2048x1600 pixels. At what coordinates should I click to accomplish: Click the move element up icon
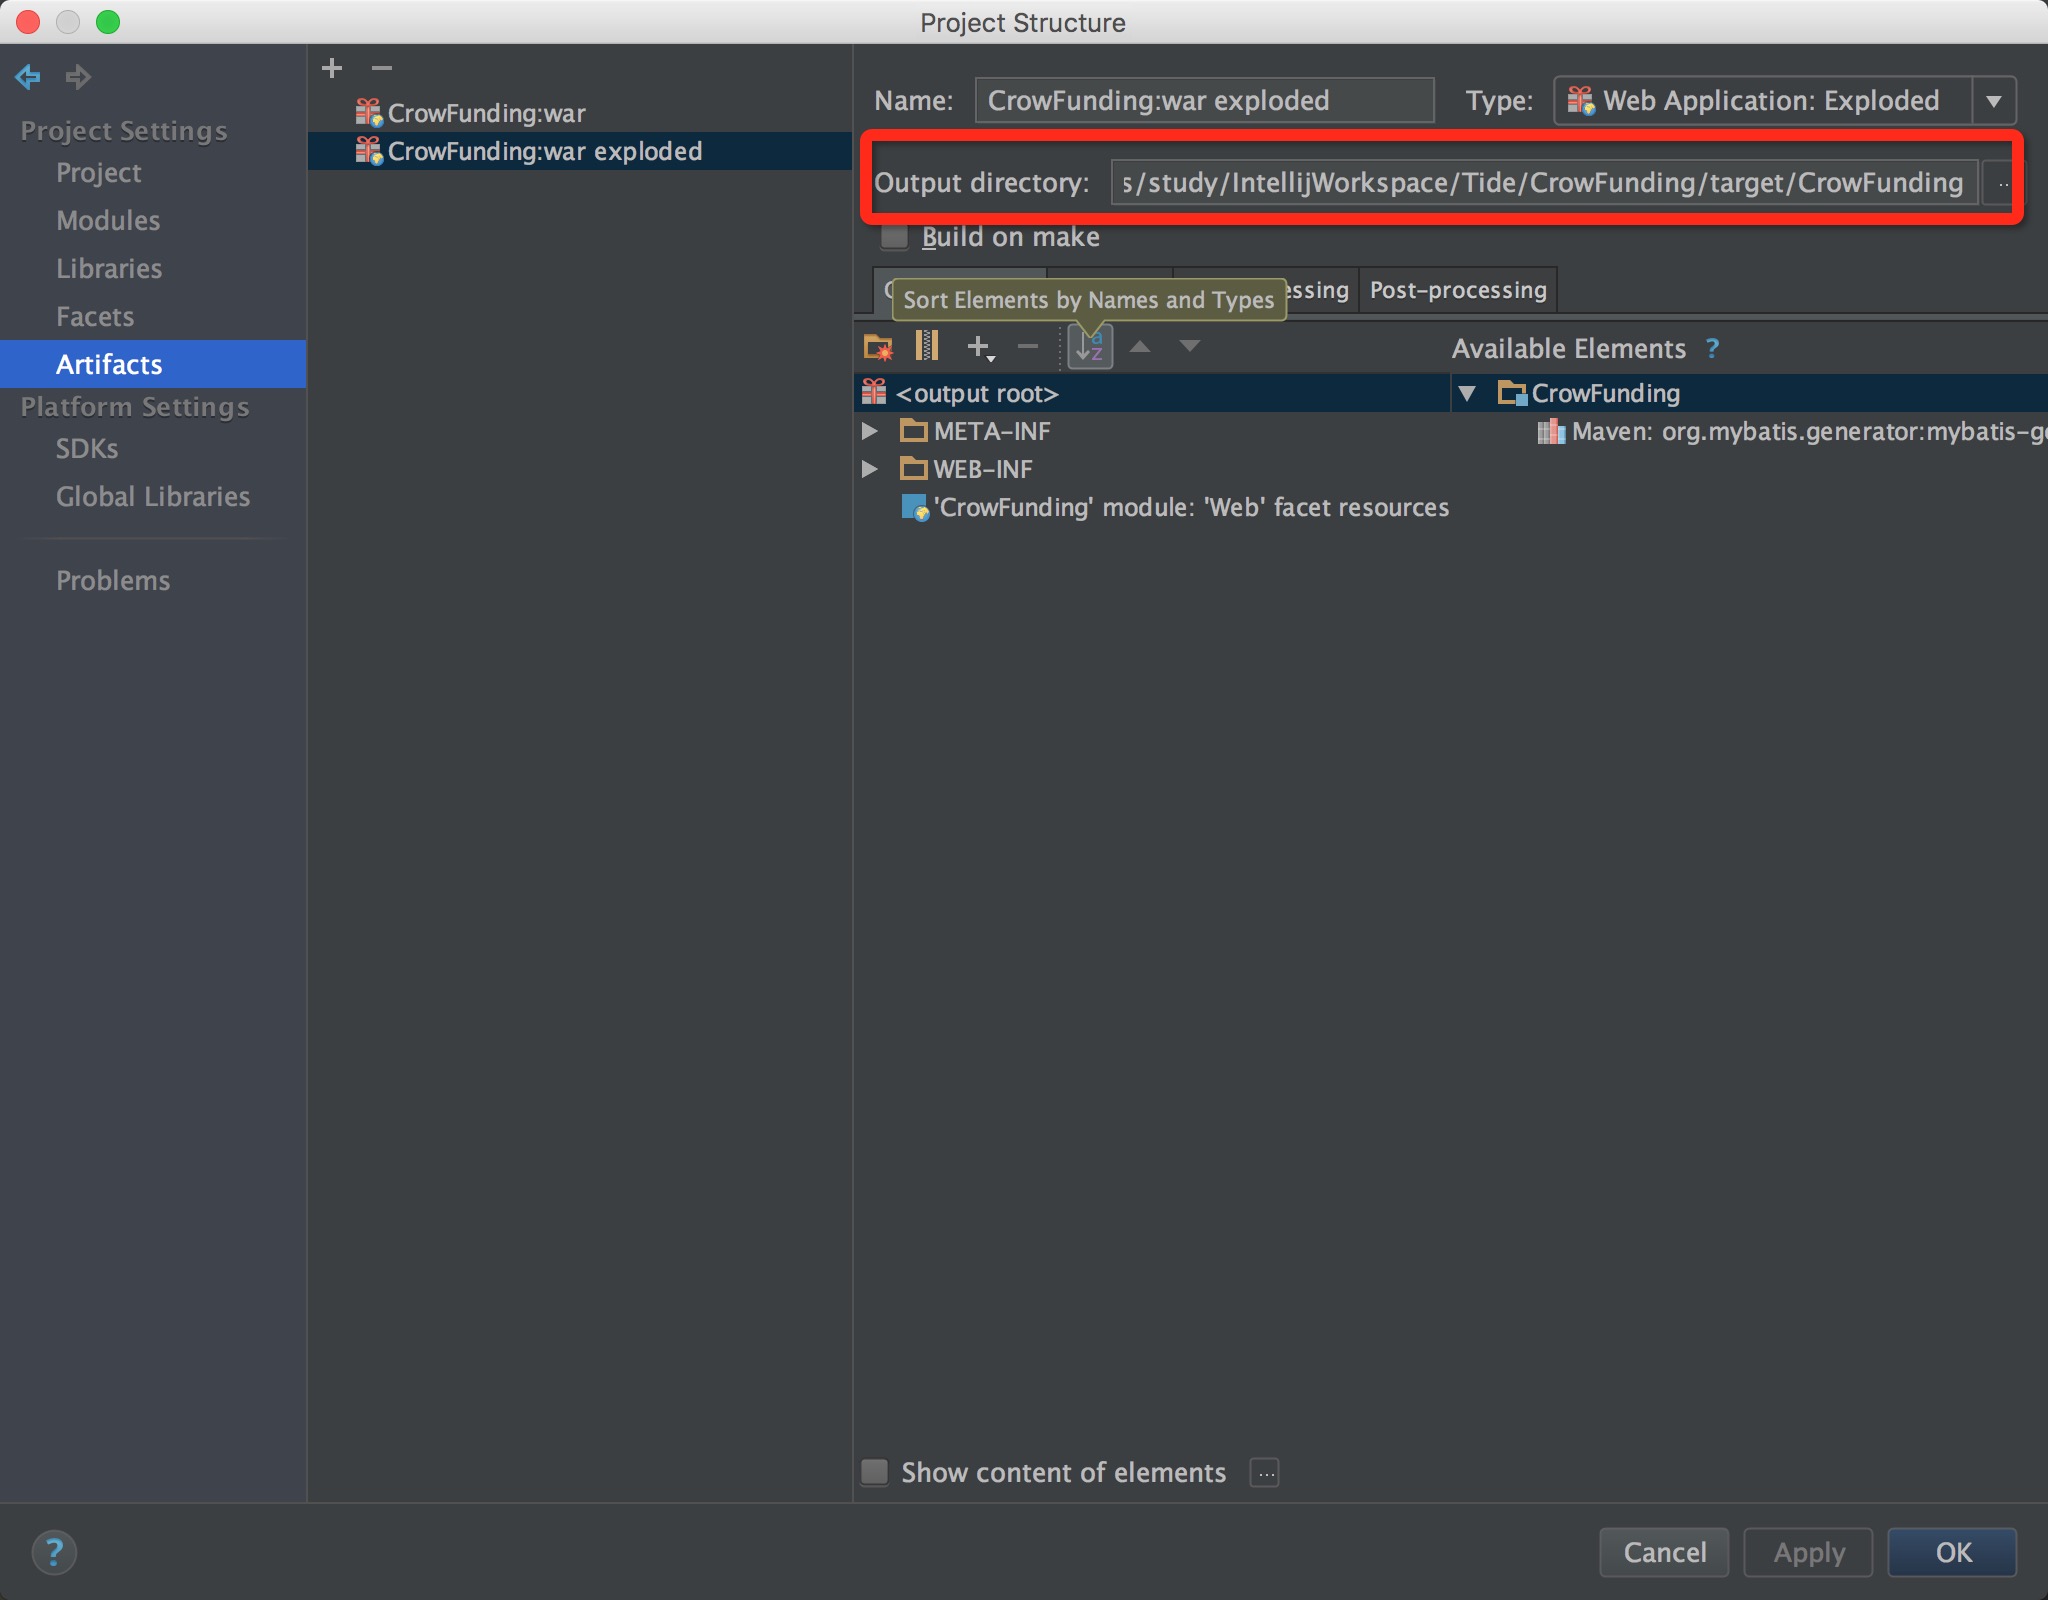click(x=1142, y=348)
